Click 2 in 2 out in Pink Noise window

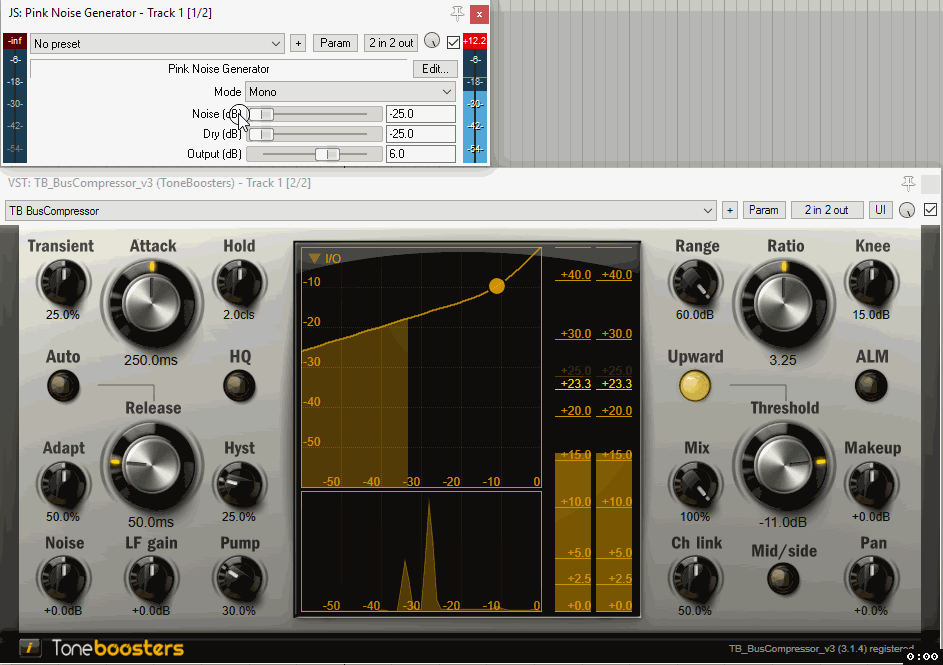click(391, 43)
